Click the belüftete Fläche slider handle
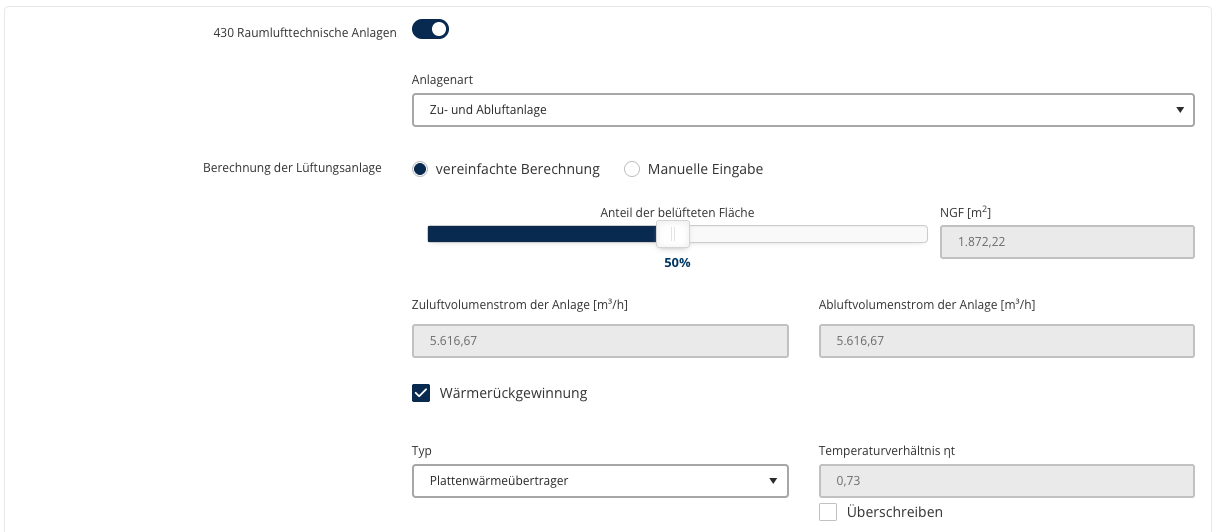Screen dimensions: 1219x532 pos(673,234)
